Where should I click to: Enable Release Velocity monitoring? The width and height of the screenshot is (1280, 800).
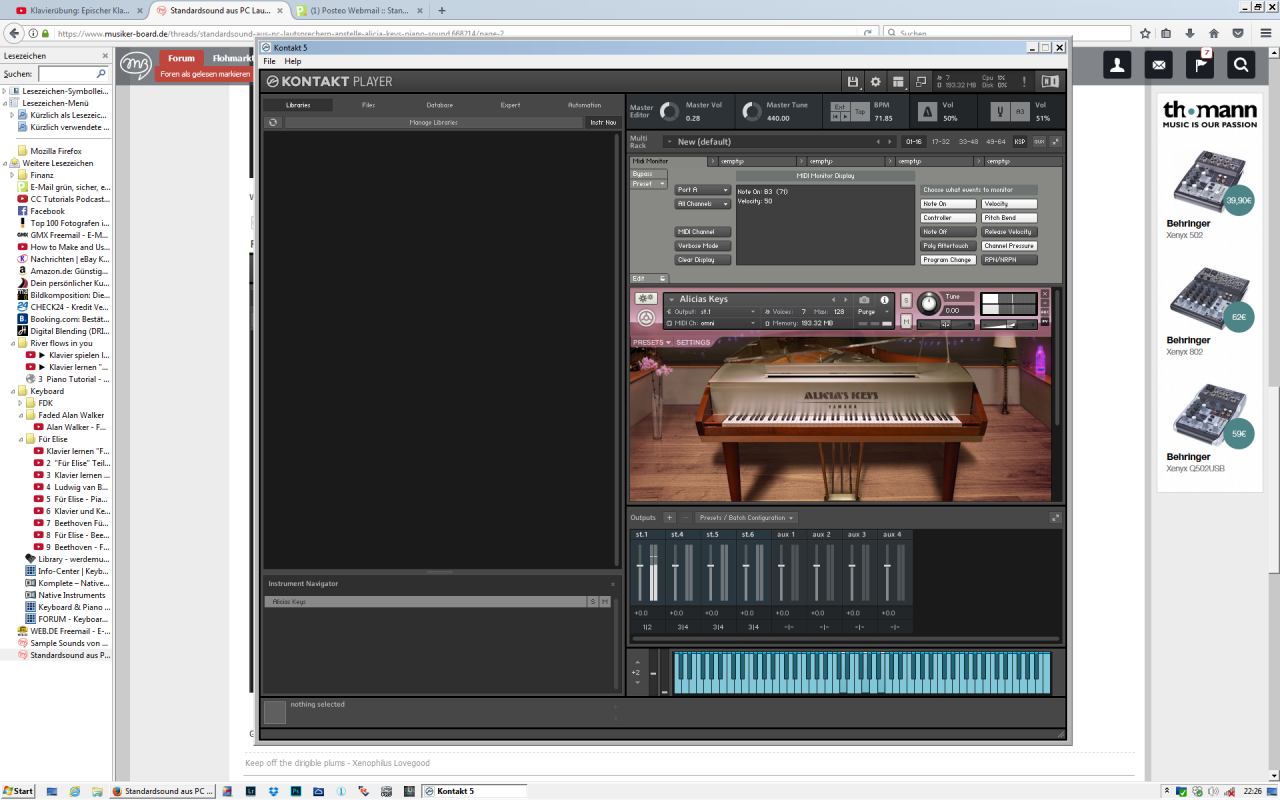[x=1009, y=232]
